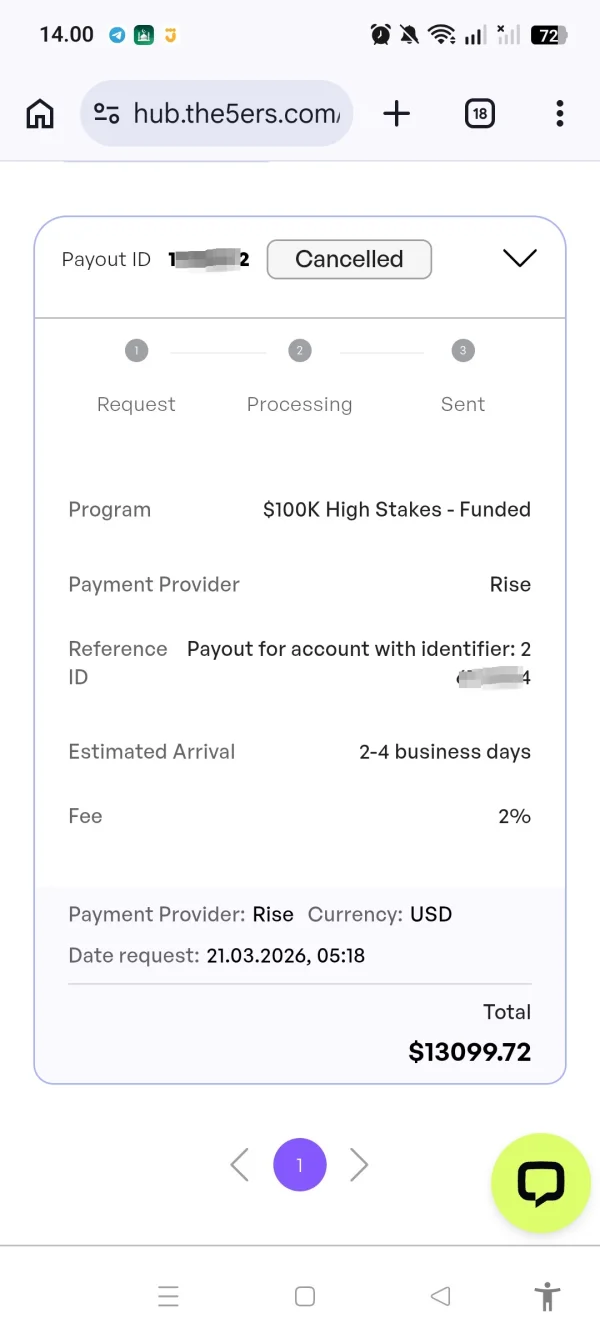Viewport: 600px width, 1333px height.
Task: Open the tab switcher showing 18 tabs
Action: [x=480, y=114]
